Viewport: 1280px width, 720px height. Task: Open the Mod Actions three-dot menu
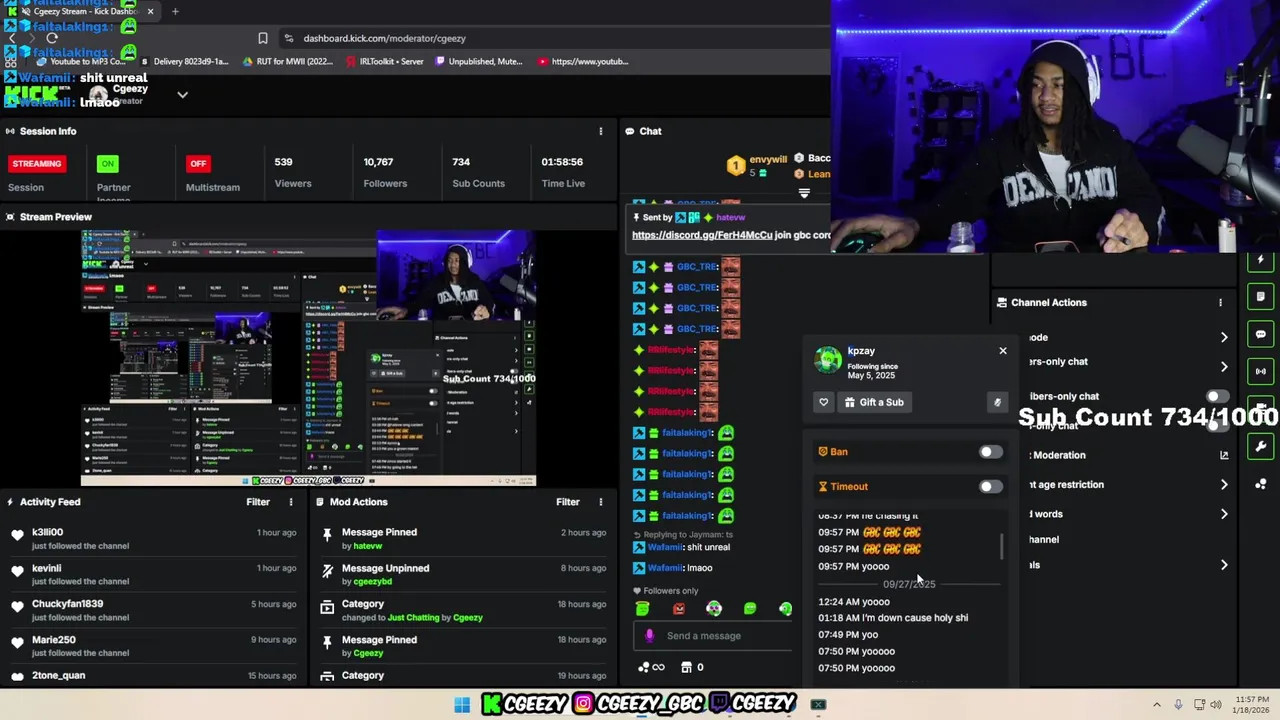(601, 502)
